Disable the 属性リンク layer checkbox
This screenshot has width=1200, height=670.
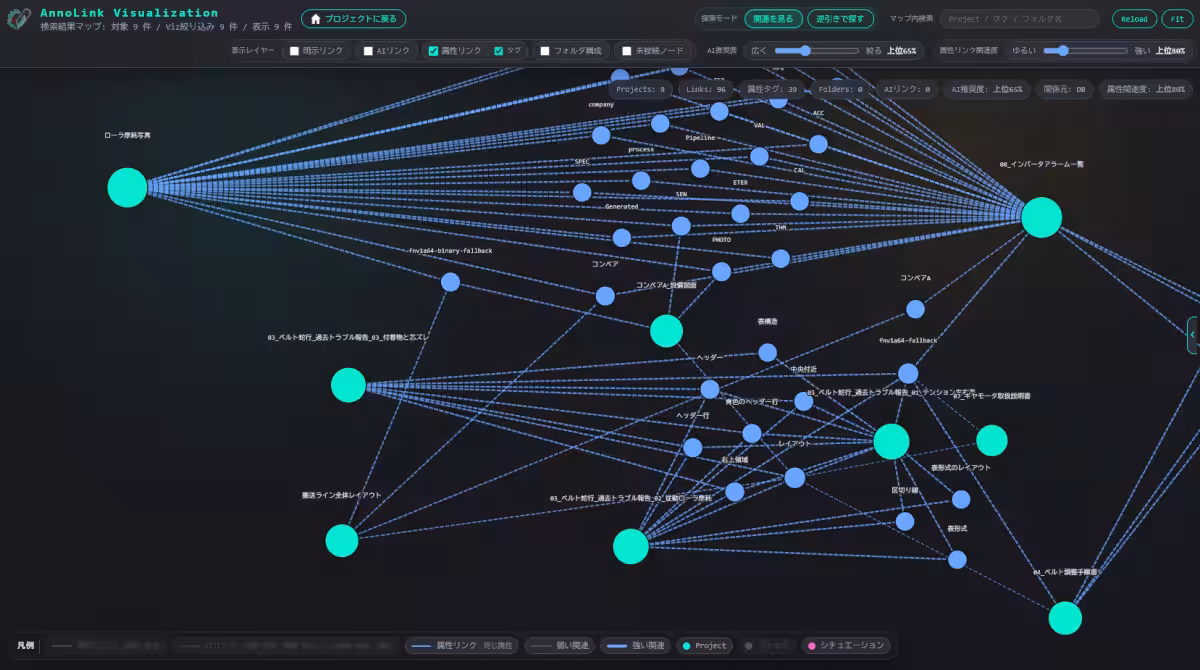pos(433,50)
